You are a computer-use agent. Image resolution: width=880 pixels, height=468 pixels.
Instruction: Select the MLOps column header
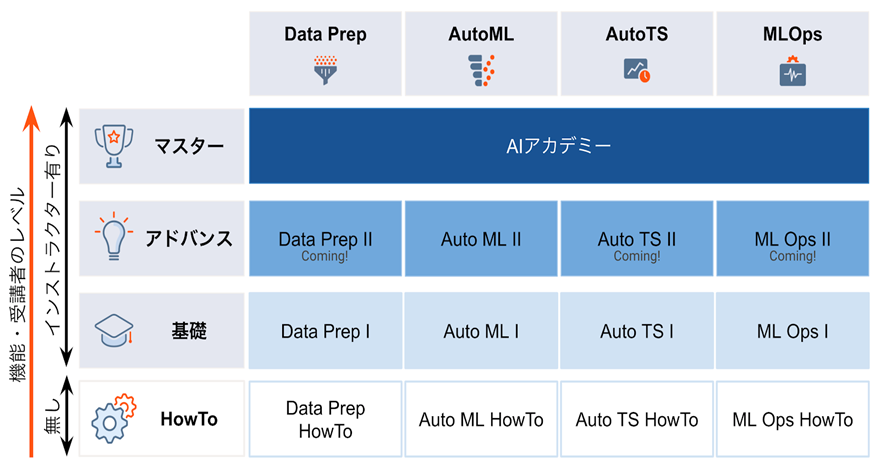click(792, 53)
